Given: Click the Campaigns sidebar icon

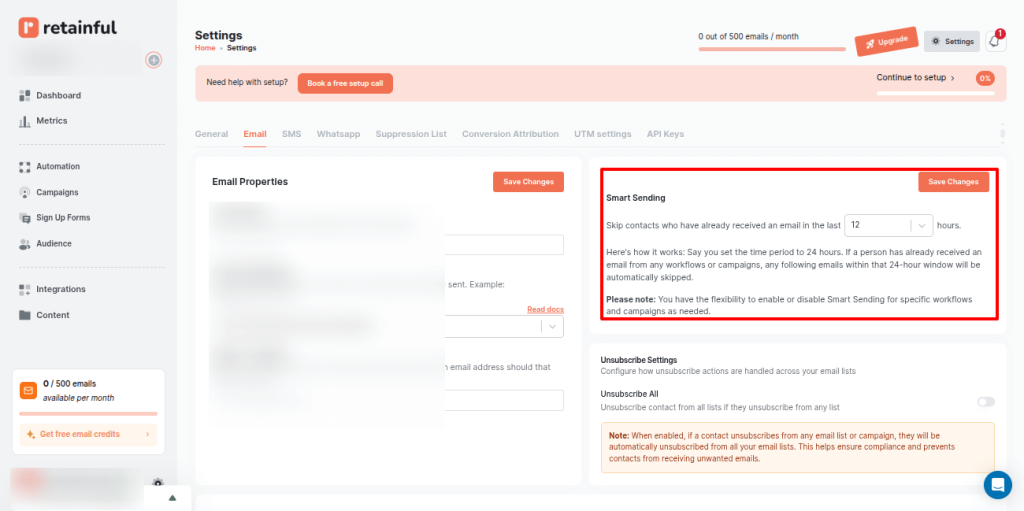Looking at the screenshot, I should [x=25, y=192].
